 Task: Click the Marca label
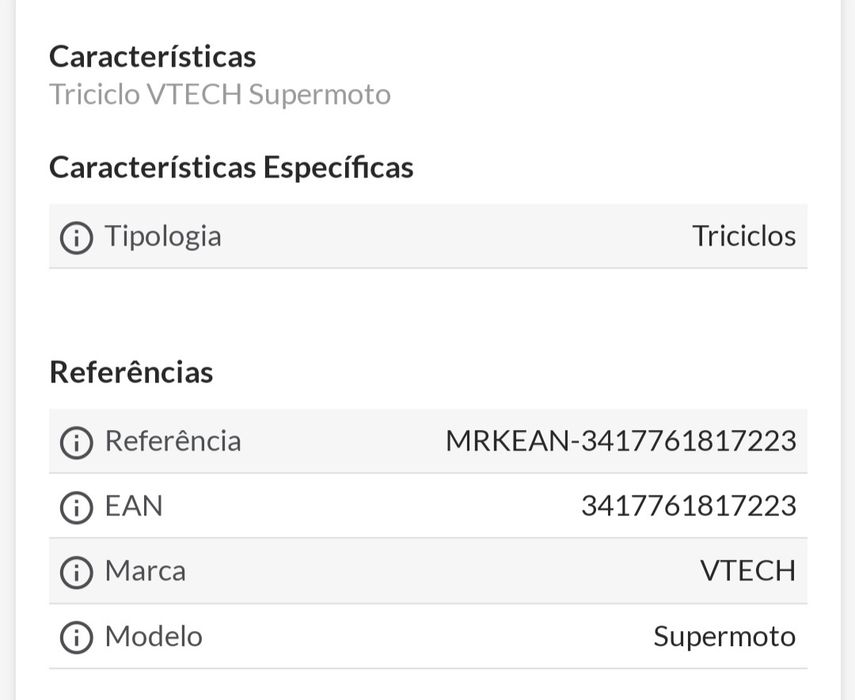pyautogui.click(x=145, y=571)
